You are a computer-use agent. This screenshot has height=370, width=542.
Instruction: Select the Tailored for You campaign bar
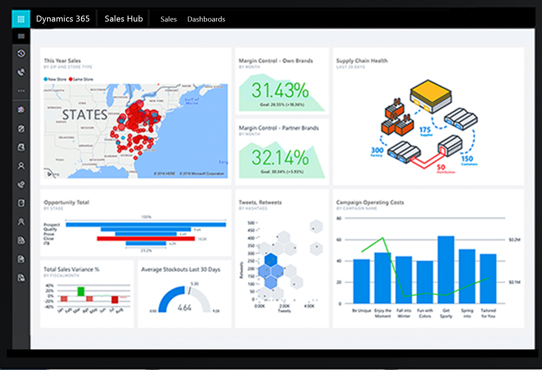click(x=488, y=279)
